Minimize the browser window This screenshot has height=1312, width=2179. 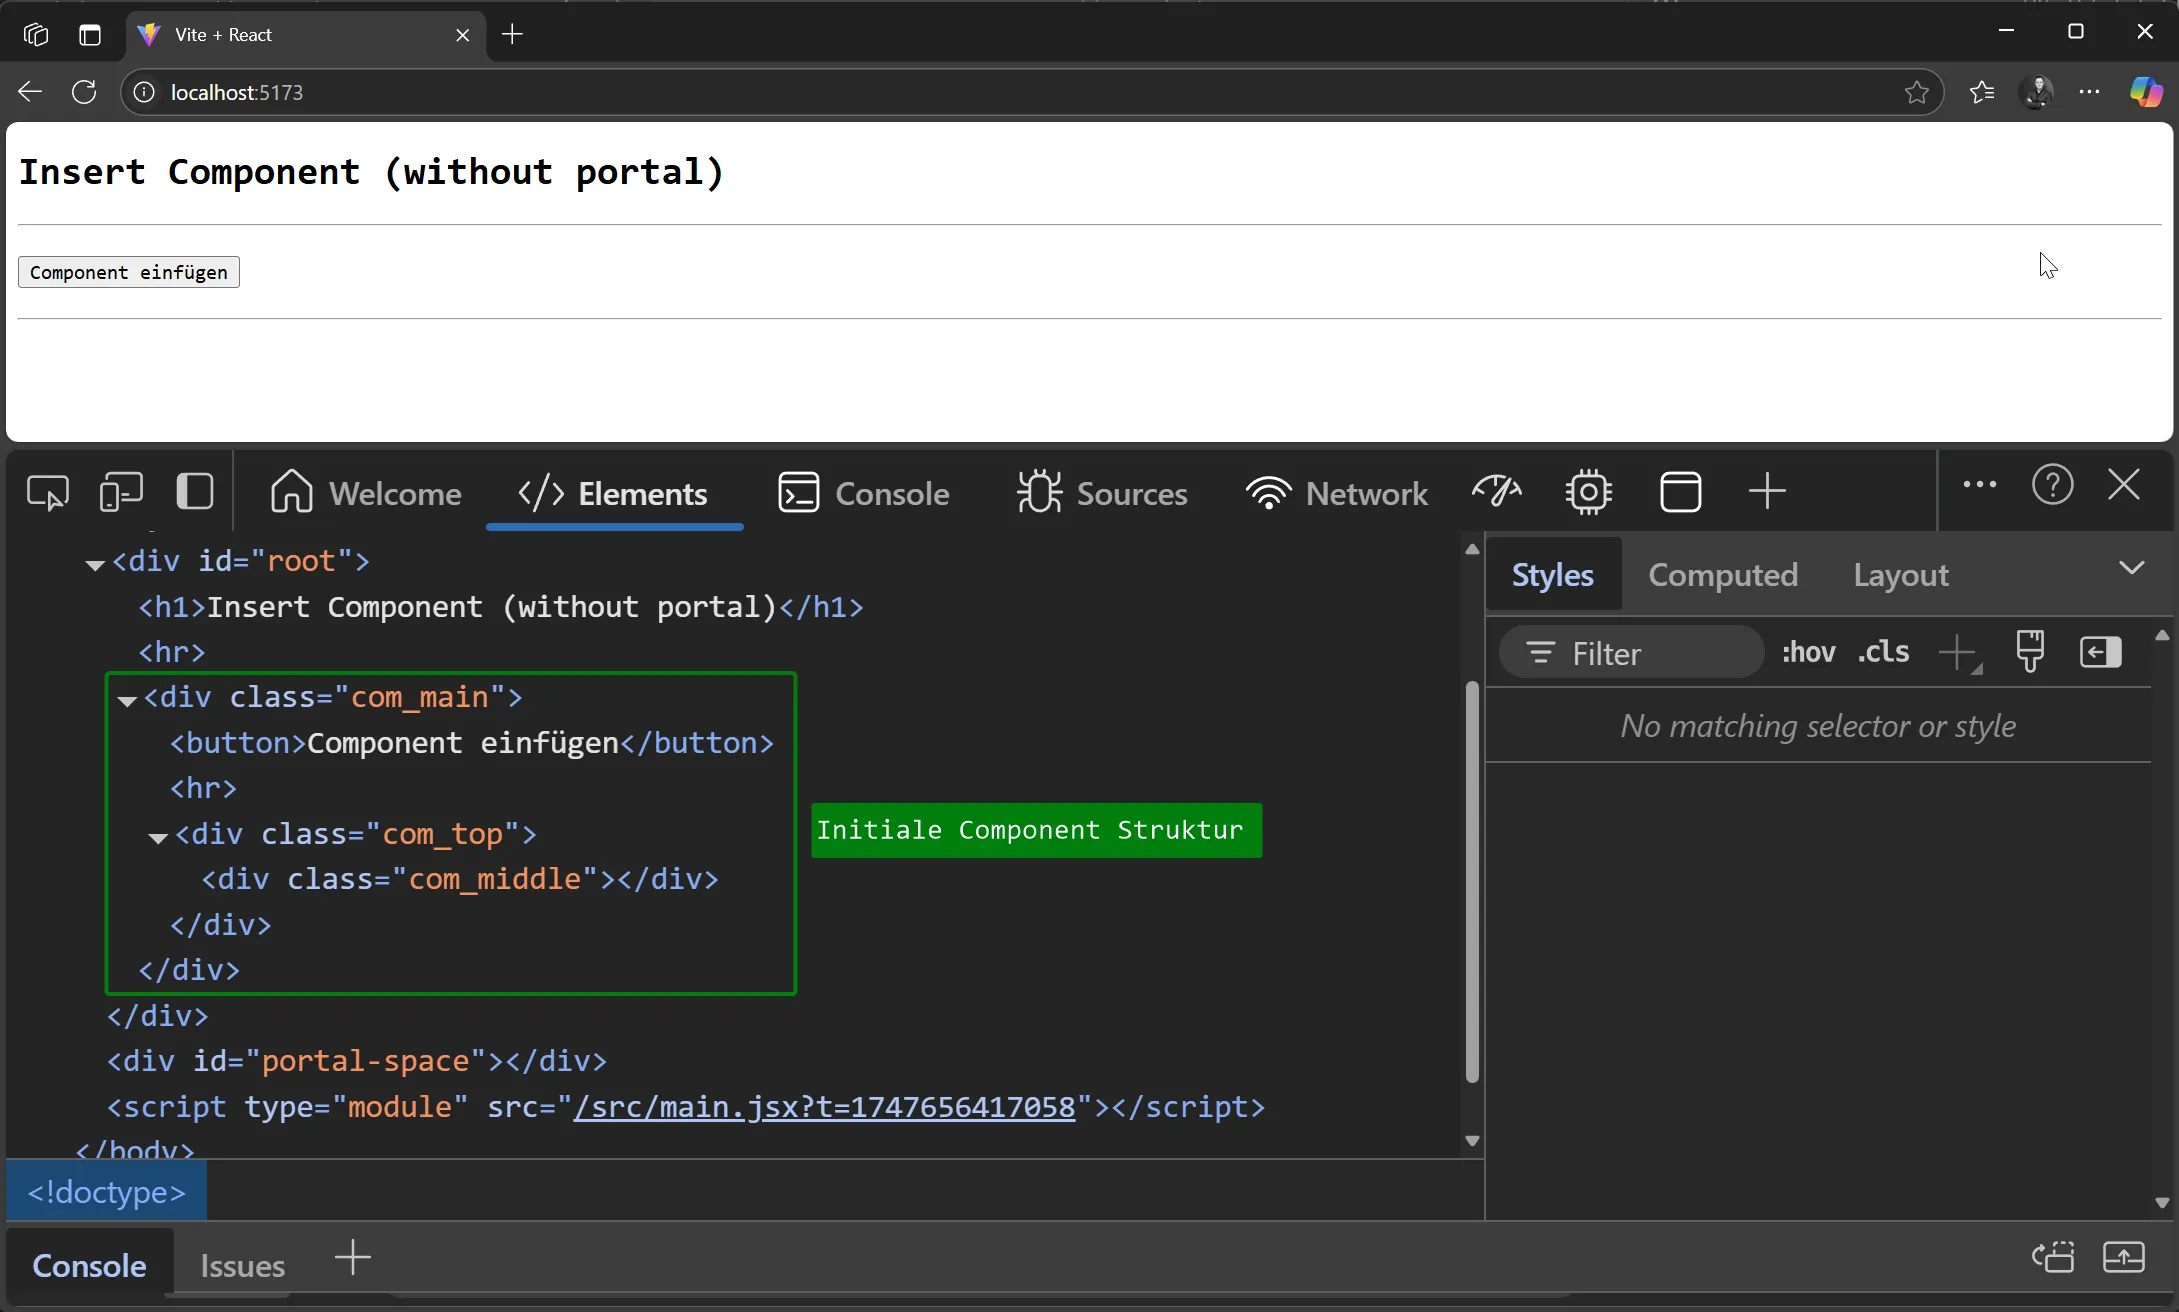[x=2005, y=31]
